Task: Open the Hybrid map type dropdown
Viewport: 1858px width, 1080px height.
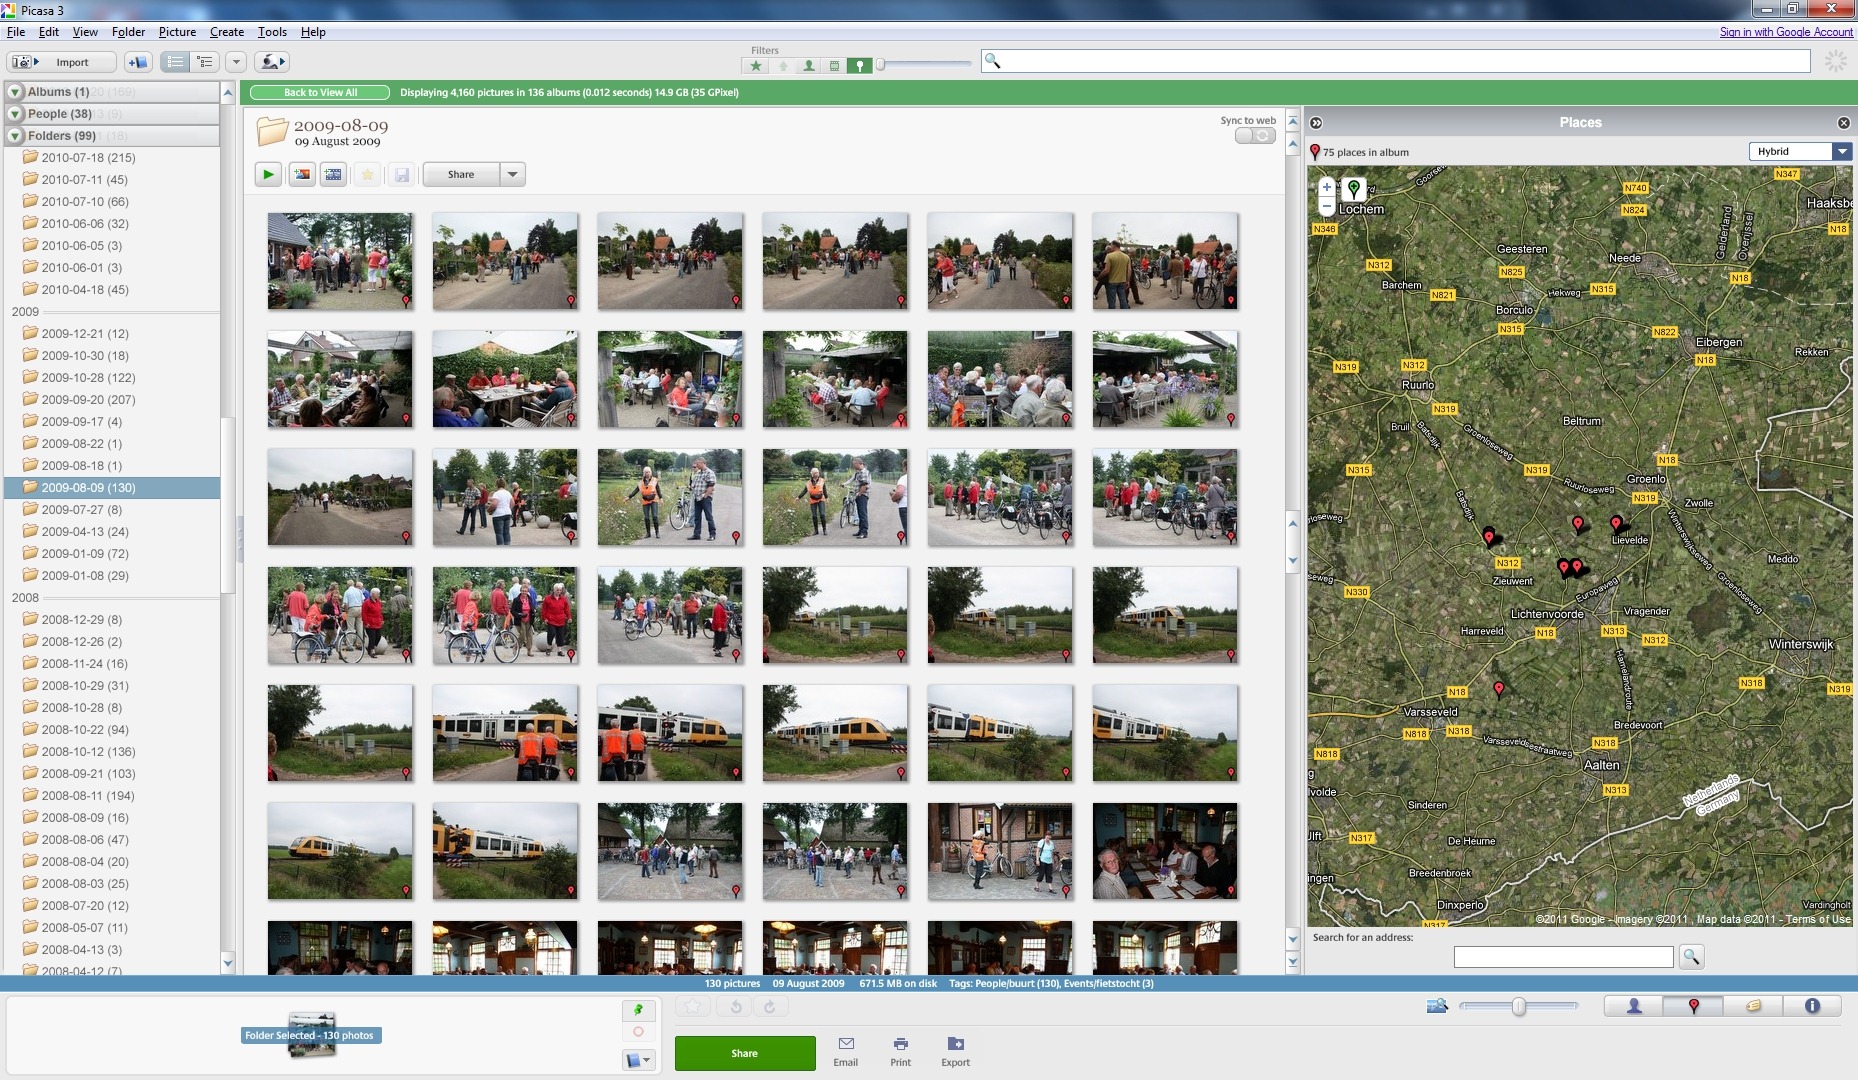Action: point(1842,152)
